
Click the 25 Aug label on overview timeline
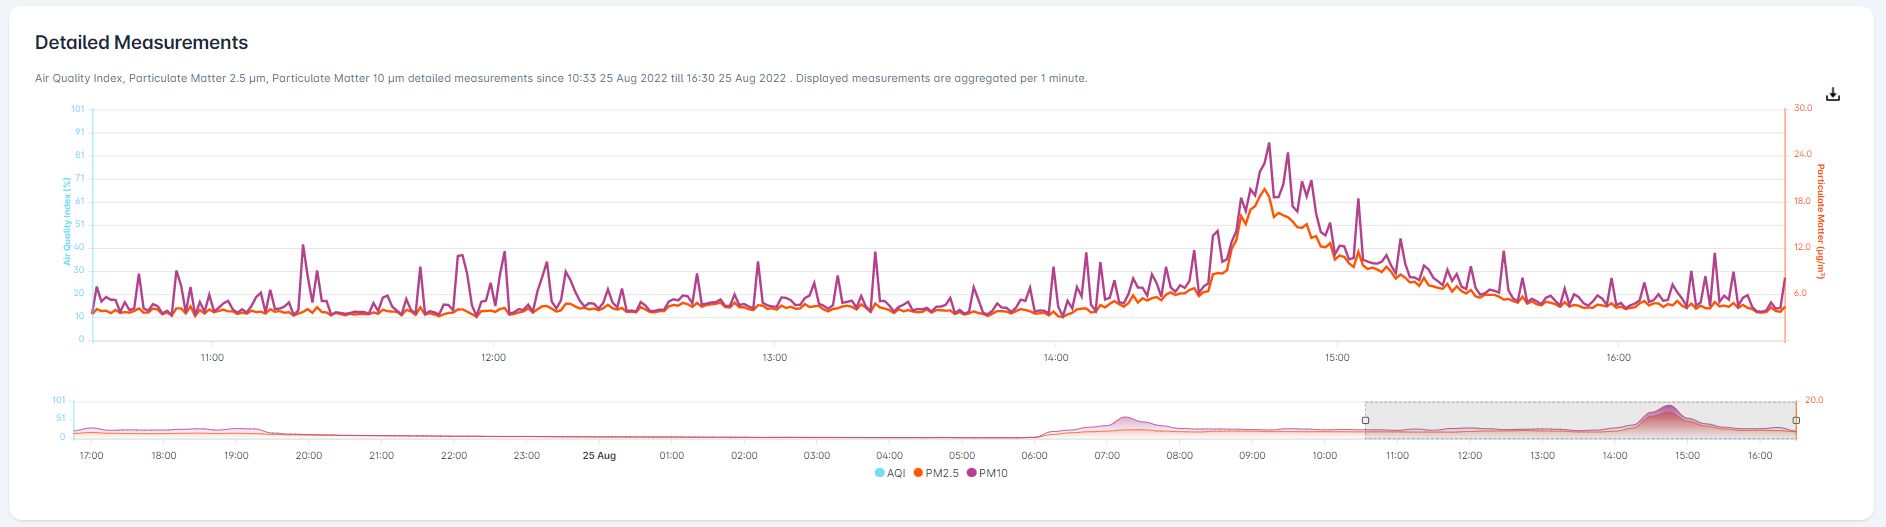coord(599,456)
